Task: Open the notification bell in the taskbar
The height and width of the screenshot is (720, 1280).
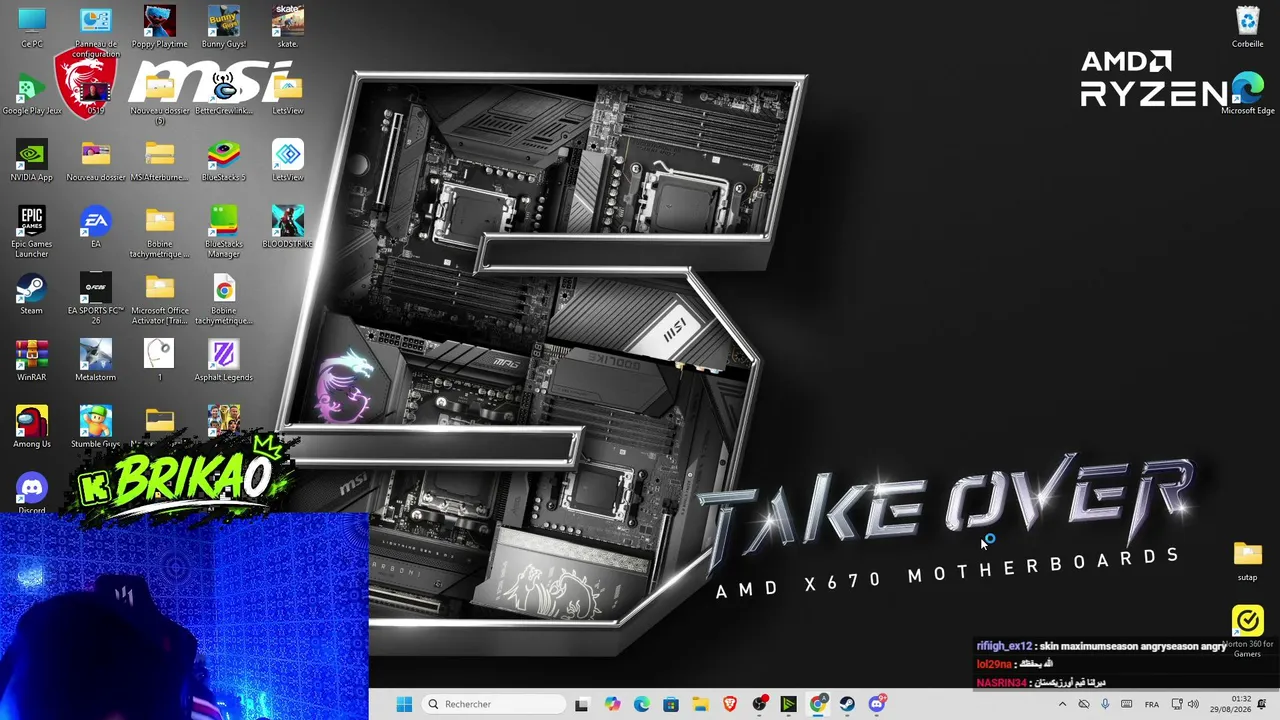Action: point(1262,704)
